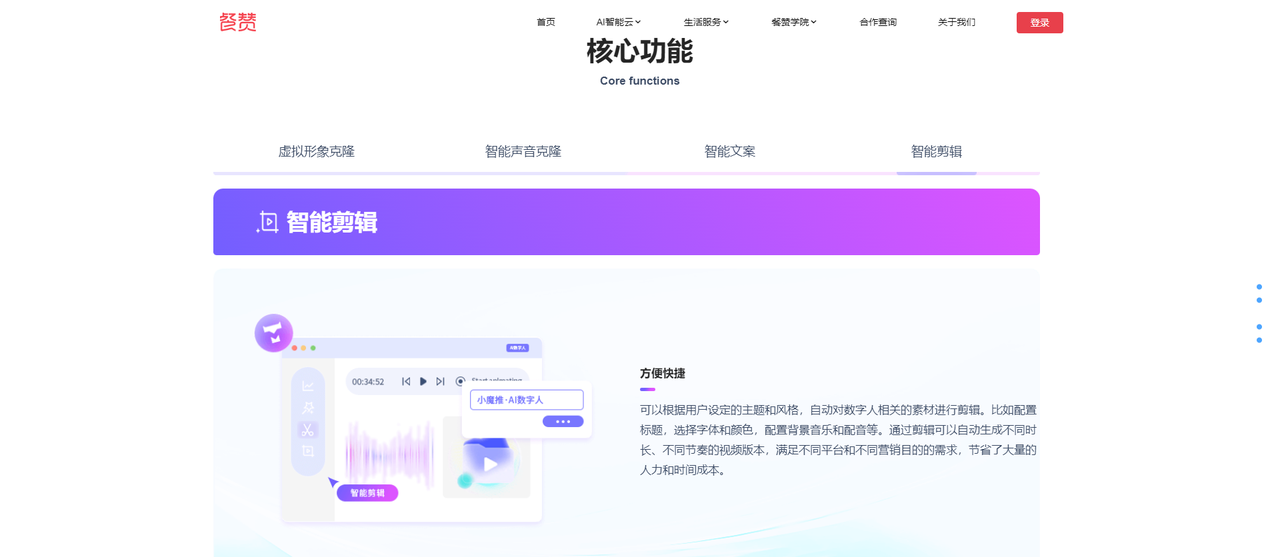Click the play button in the illustration player bar
Viewport: 1280px width, 557px height.
click(x=423, y=381)
